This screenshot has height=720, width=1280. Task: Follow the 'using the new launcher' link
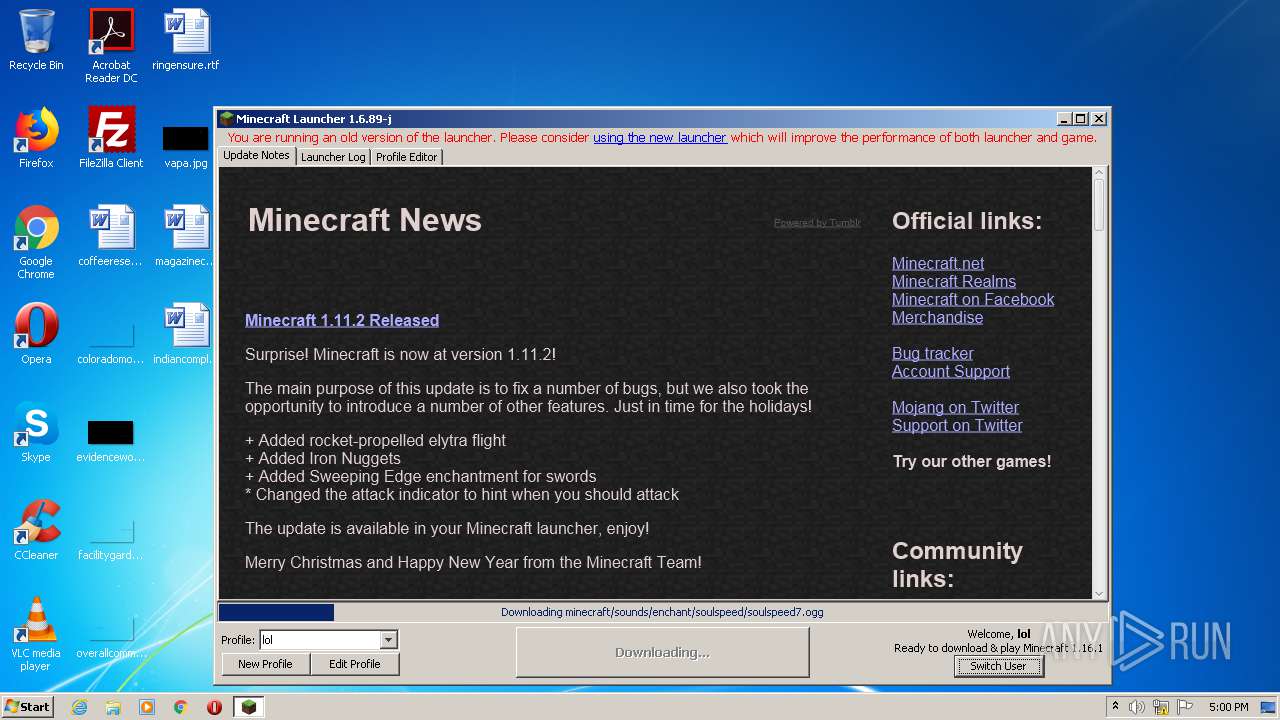660,138
